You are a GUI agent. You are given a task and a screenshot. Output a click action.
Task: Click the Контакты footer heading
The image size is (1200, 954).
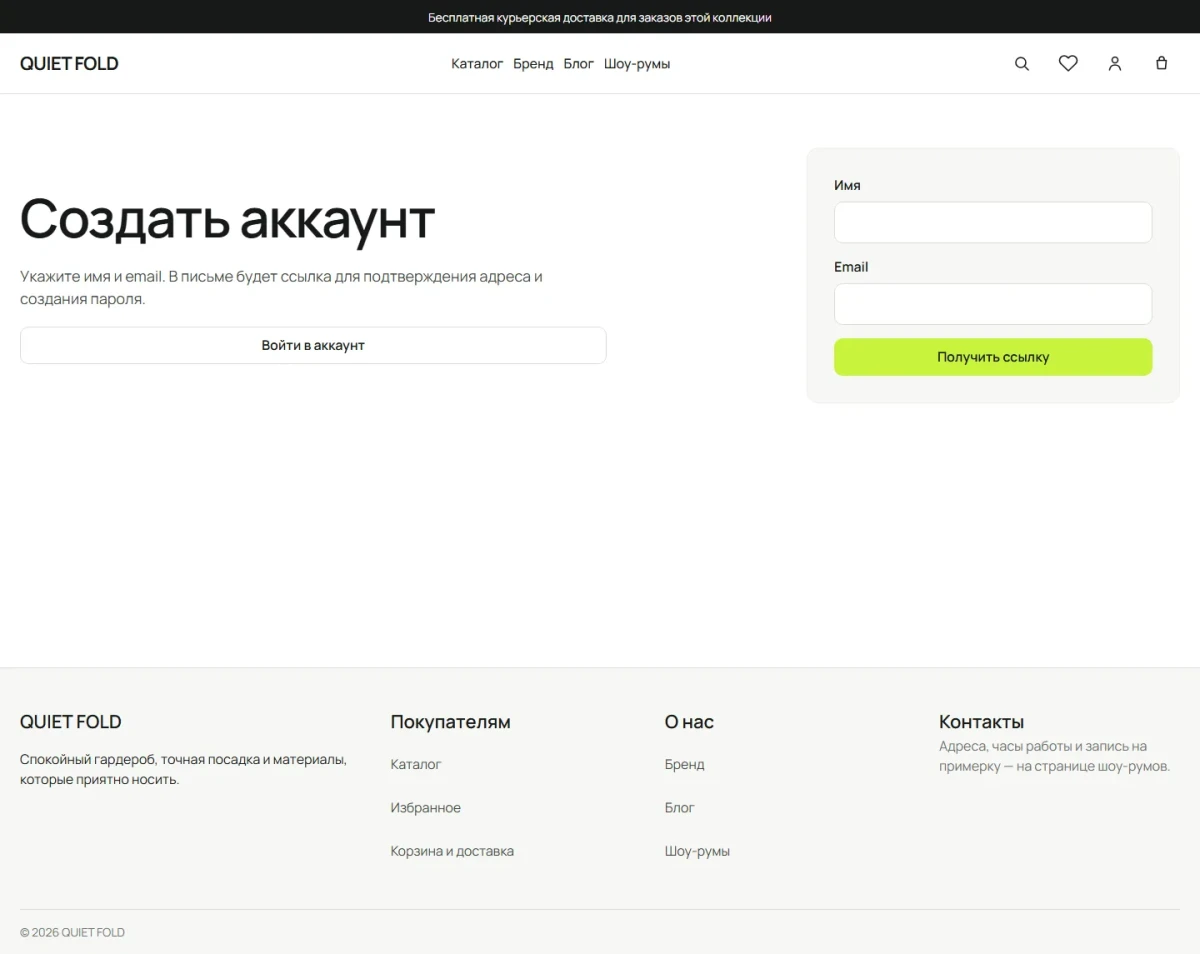982,722
